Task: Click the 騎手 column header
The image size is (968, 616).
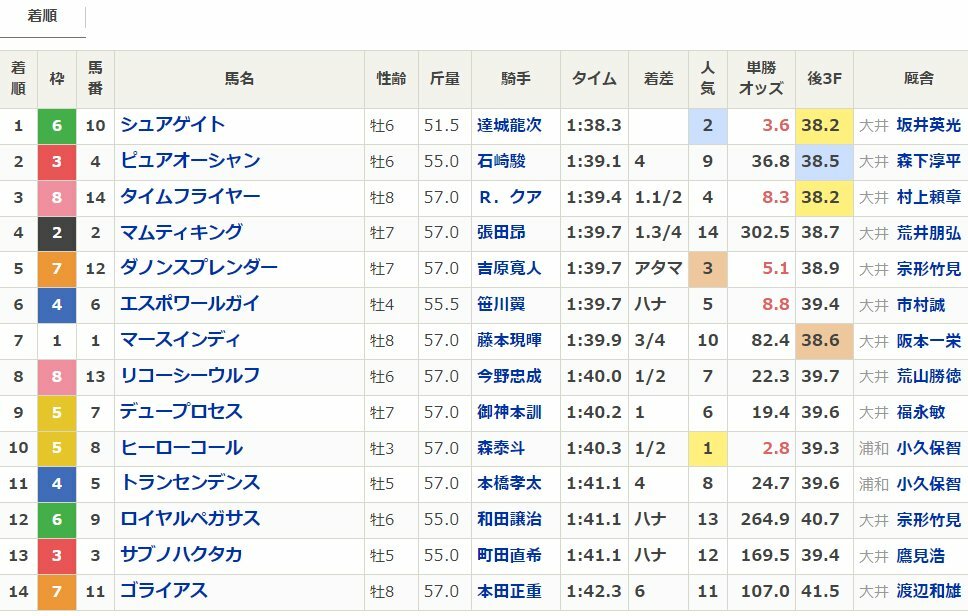Action: [515, 79]
